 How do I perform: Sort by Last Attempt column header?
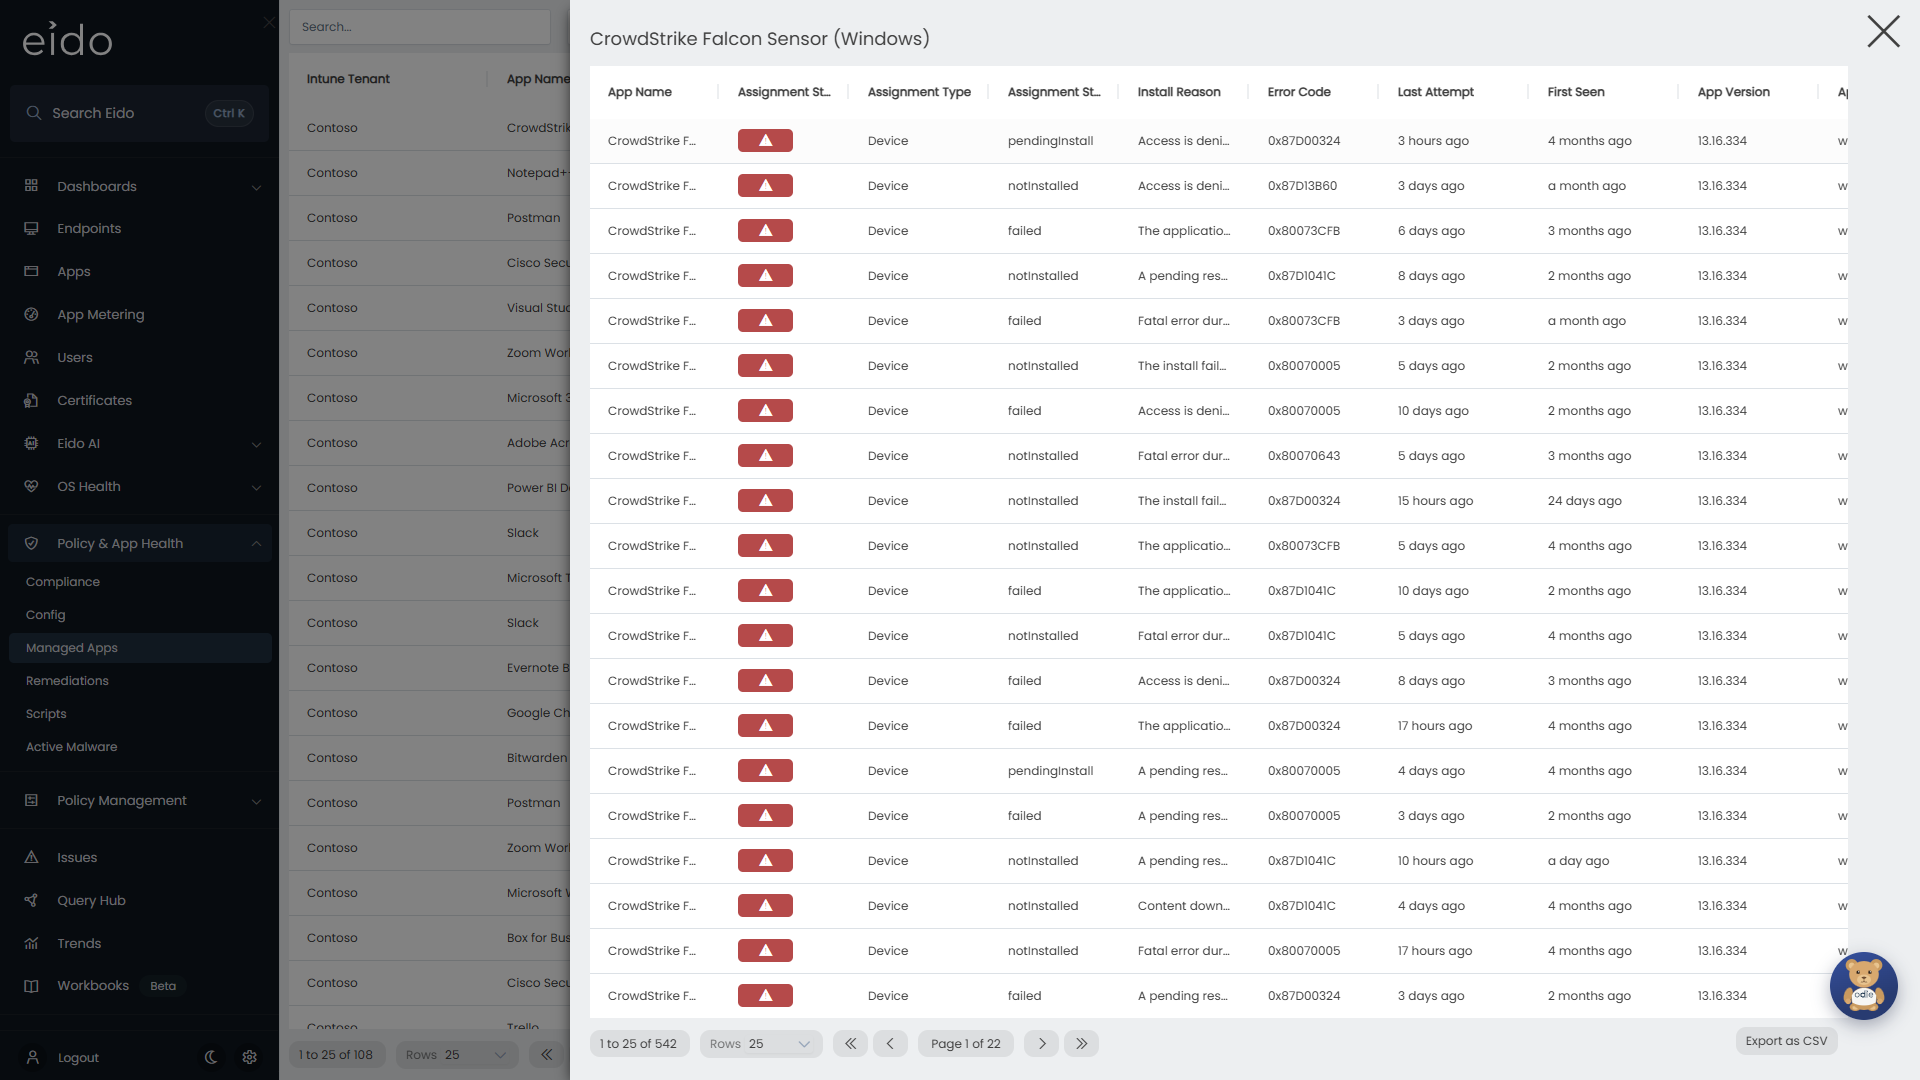point(1435,92)
